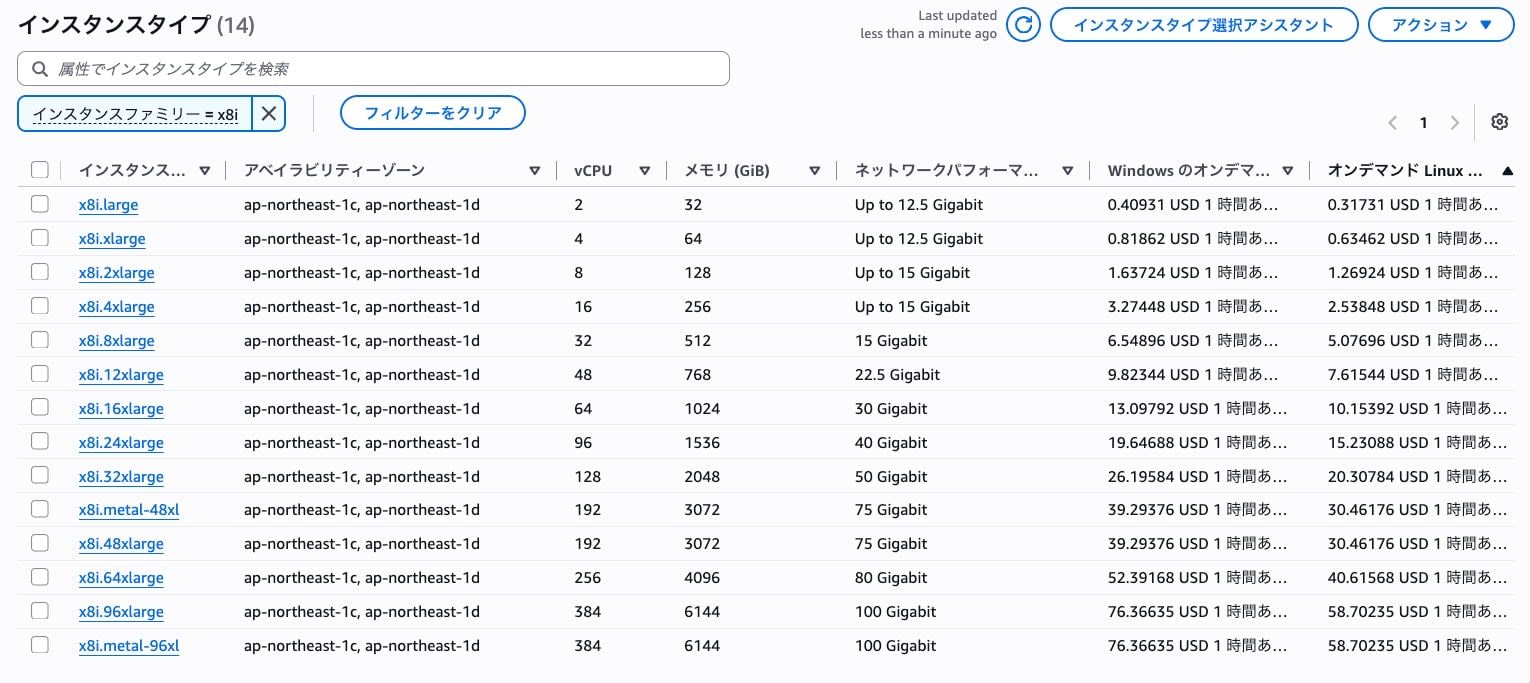Open the x8i.8xlarge link
The height and width of the screenshot is (683, 1530).
[116, 341]
